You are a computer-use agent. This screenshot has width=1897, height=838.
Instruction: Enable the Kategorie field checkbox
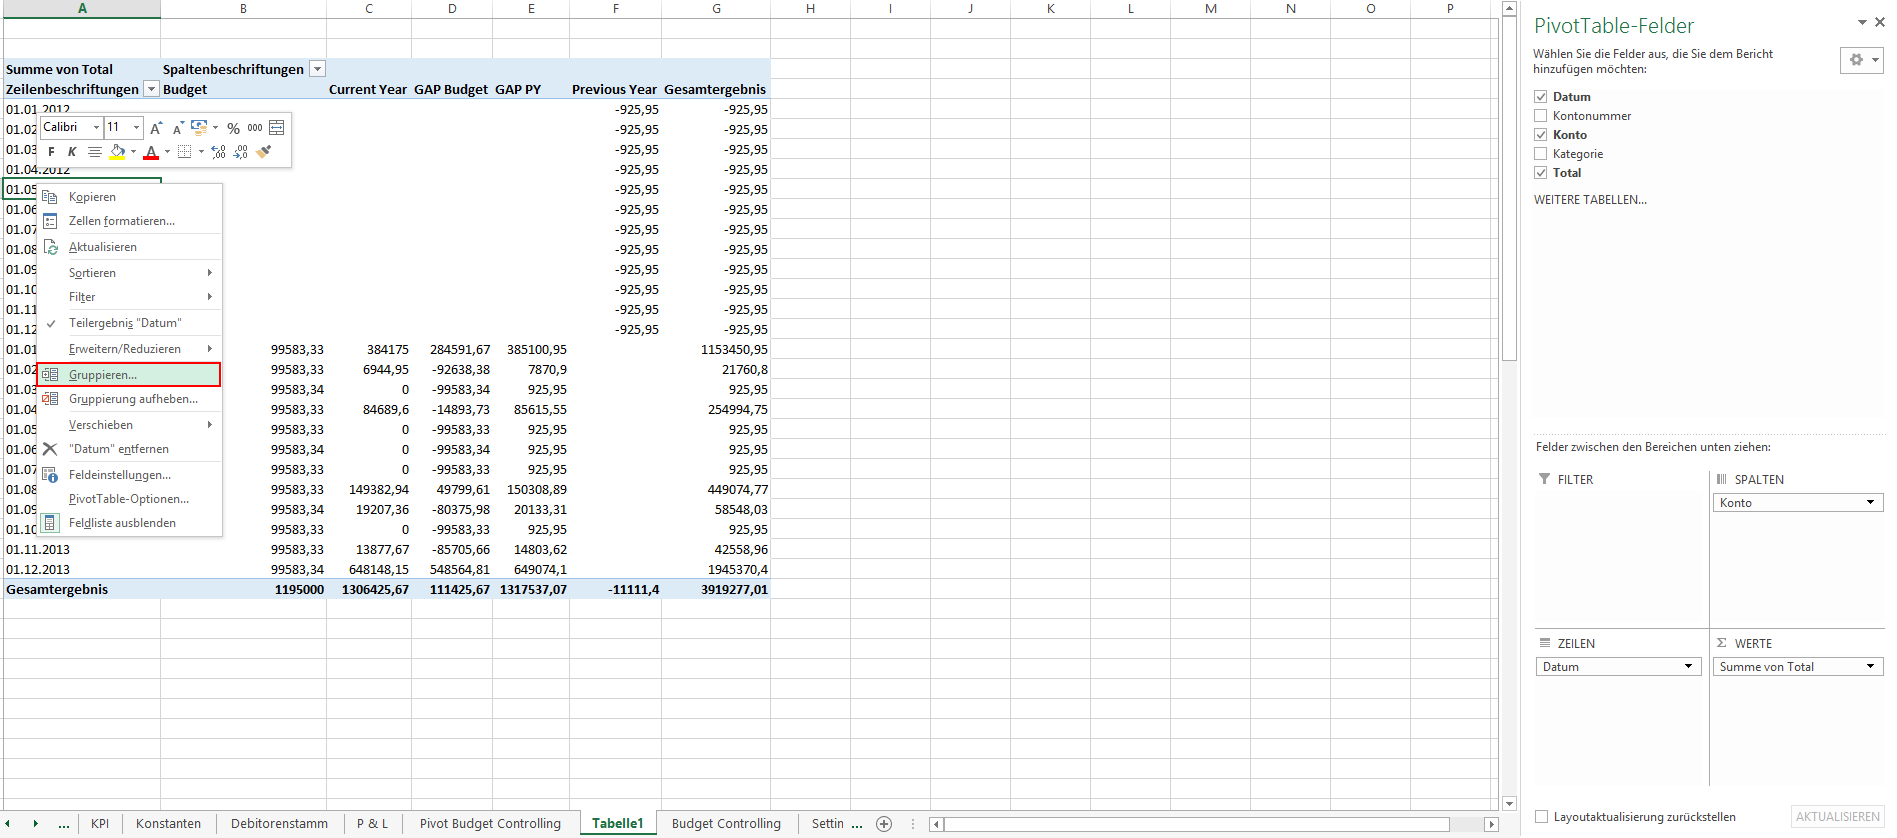(x=1541, y=154)
